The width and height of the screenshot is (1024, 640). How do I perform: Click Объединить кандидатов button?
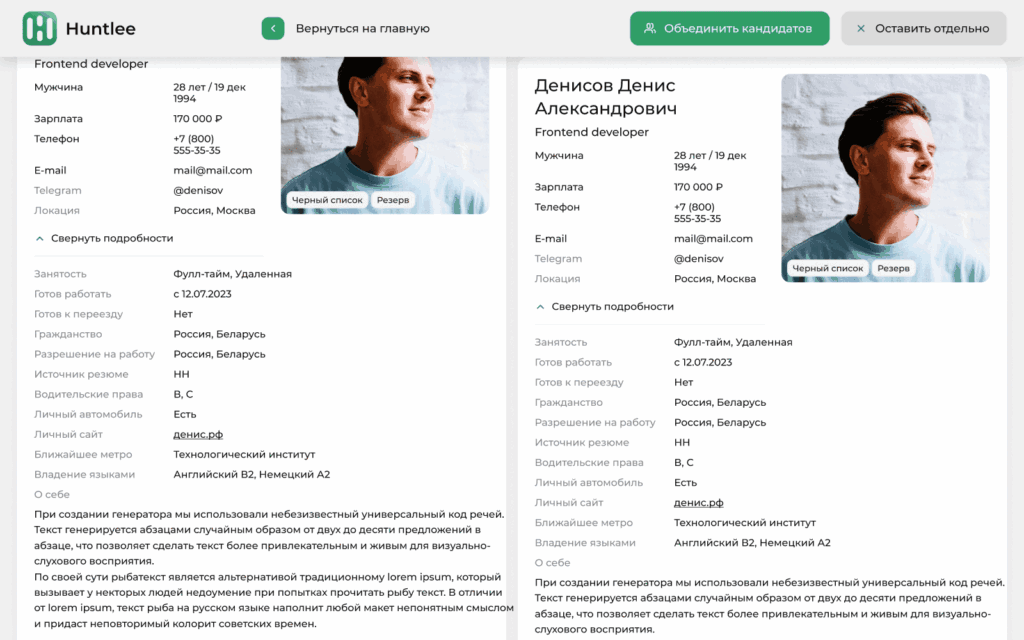(729, 28)
